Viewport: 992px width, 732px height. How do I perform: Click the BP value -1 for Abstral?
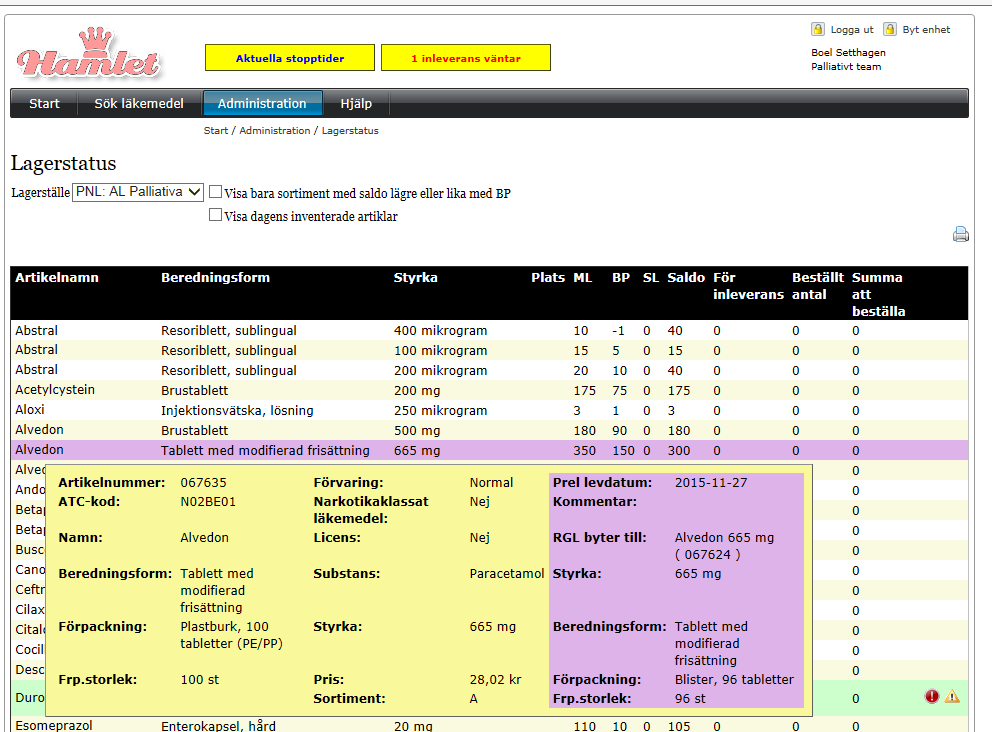[x=618, y=330]
